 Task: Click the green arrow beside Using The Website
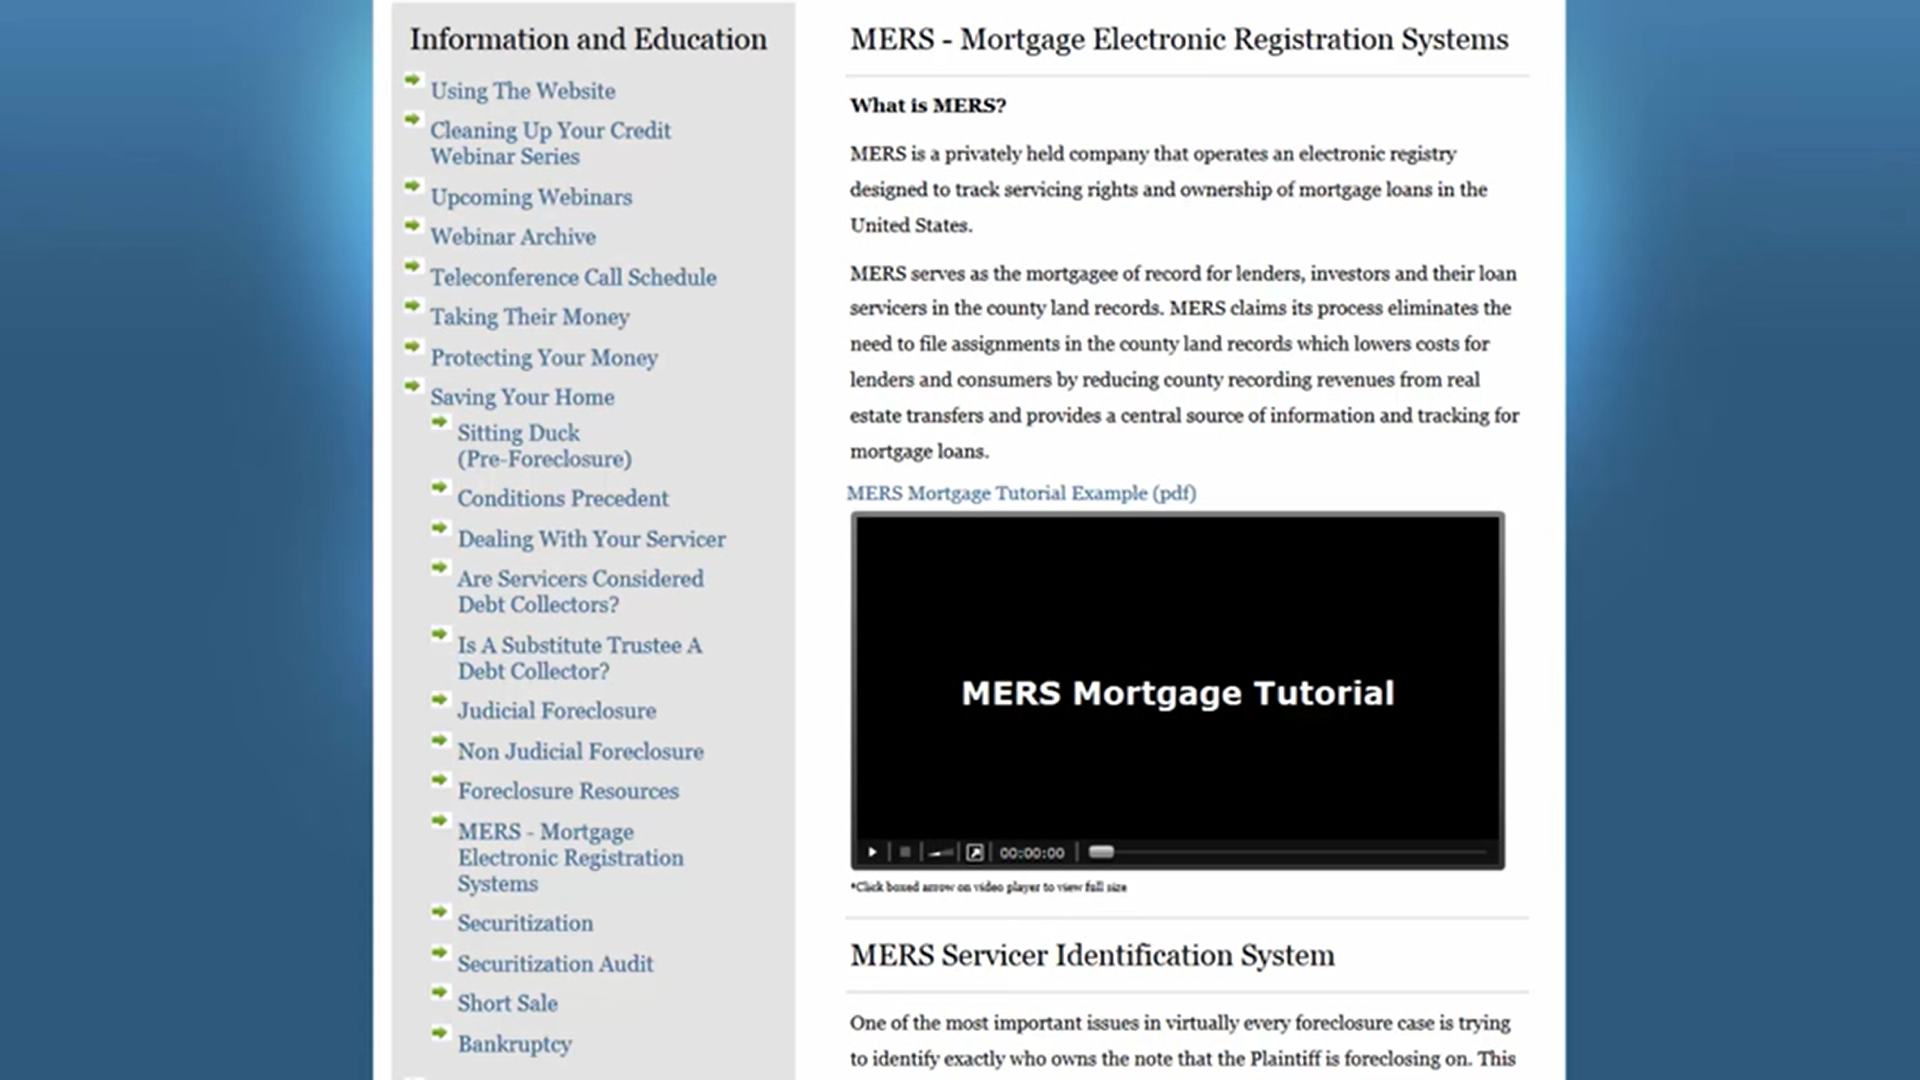[x=412, y=80]
